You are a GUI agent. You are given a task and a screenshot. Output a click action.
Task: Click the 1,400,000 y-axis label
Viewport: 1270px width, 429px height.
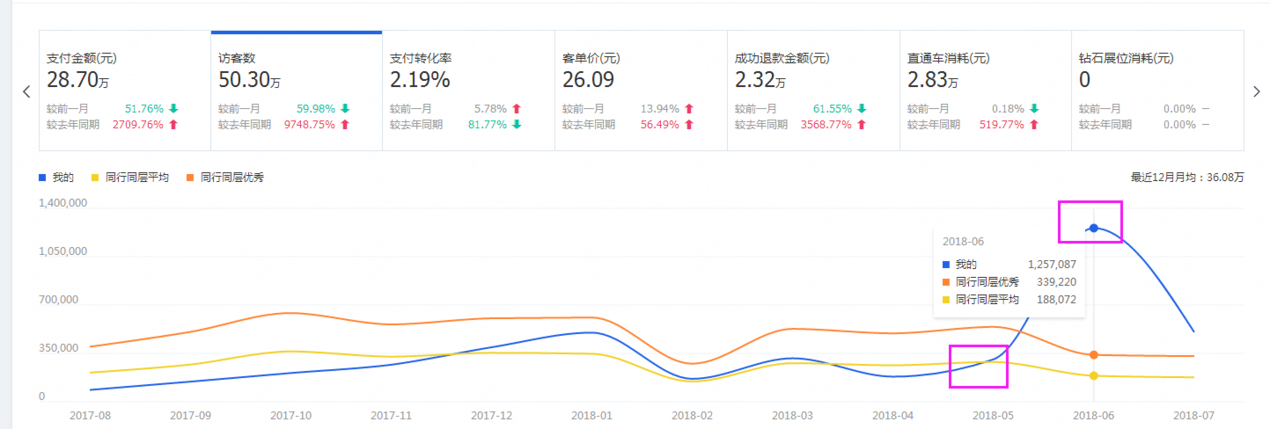(x=63, y=202)
